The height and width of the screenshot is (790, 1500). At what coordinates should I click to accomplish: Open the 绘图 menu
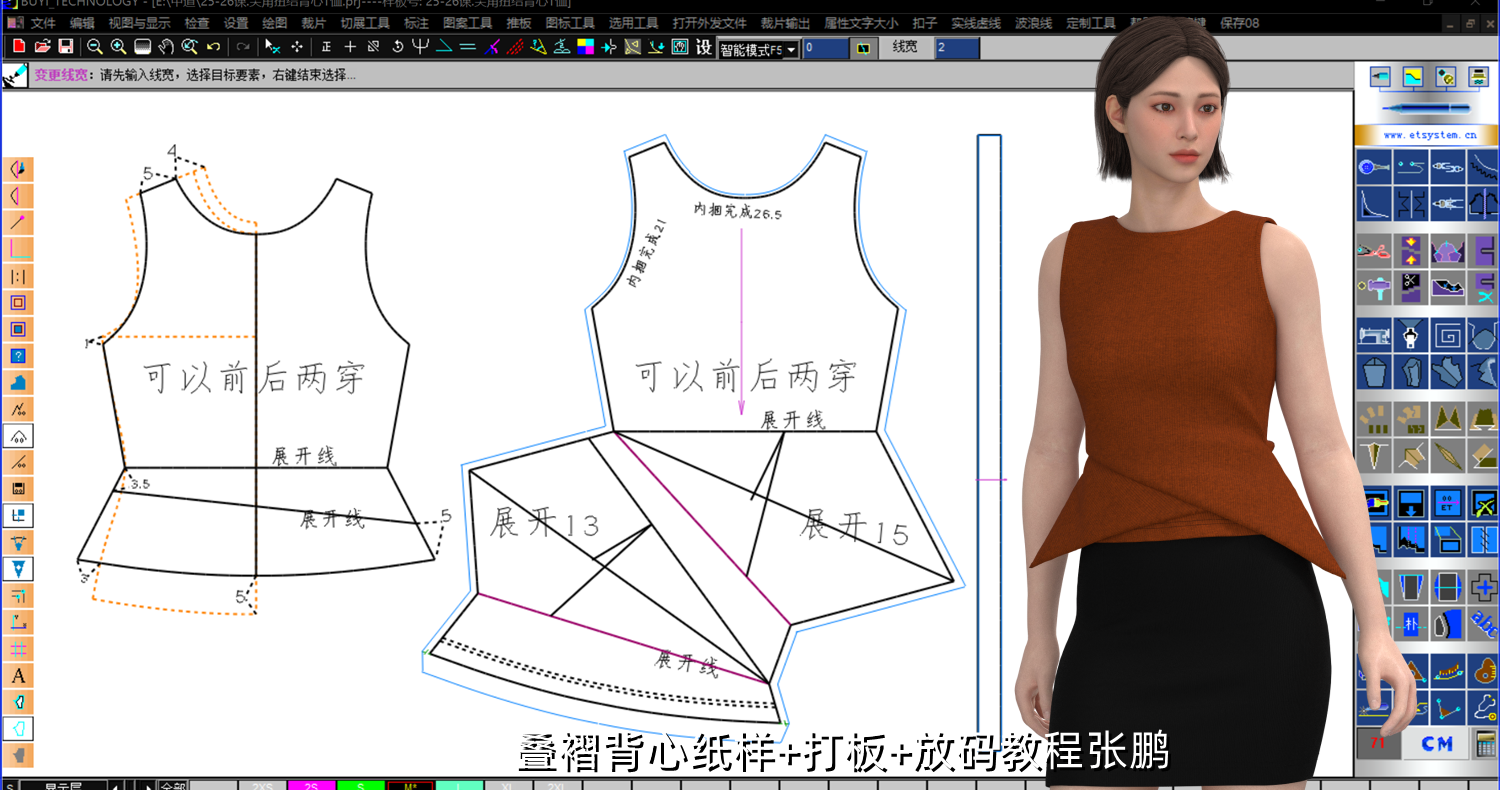(x=274, y=23)
